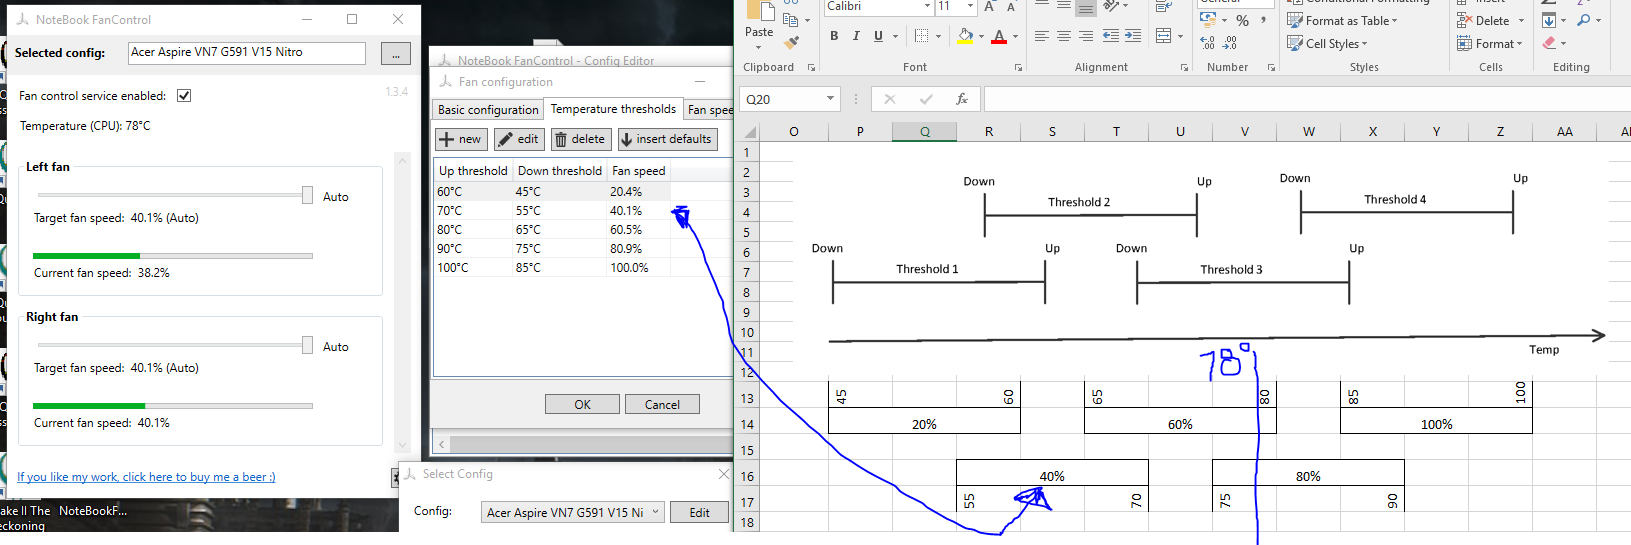Click the Merge & Center icon
The width and height of the screenshot is (1631, 545).
tap(1163, 36)
